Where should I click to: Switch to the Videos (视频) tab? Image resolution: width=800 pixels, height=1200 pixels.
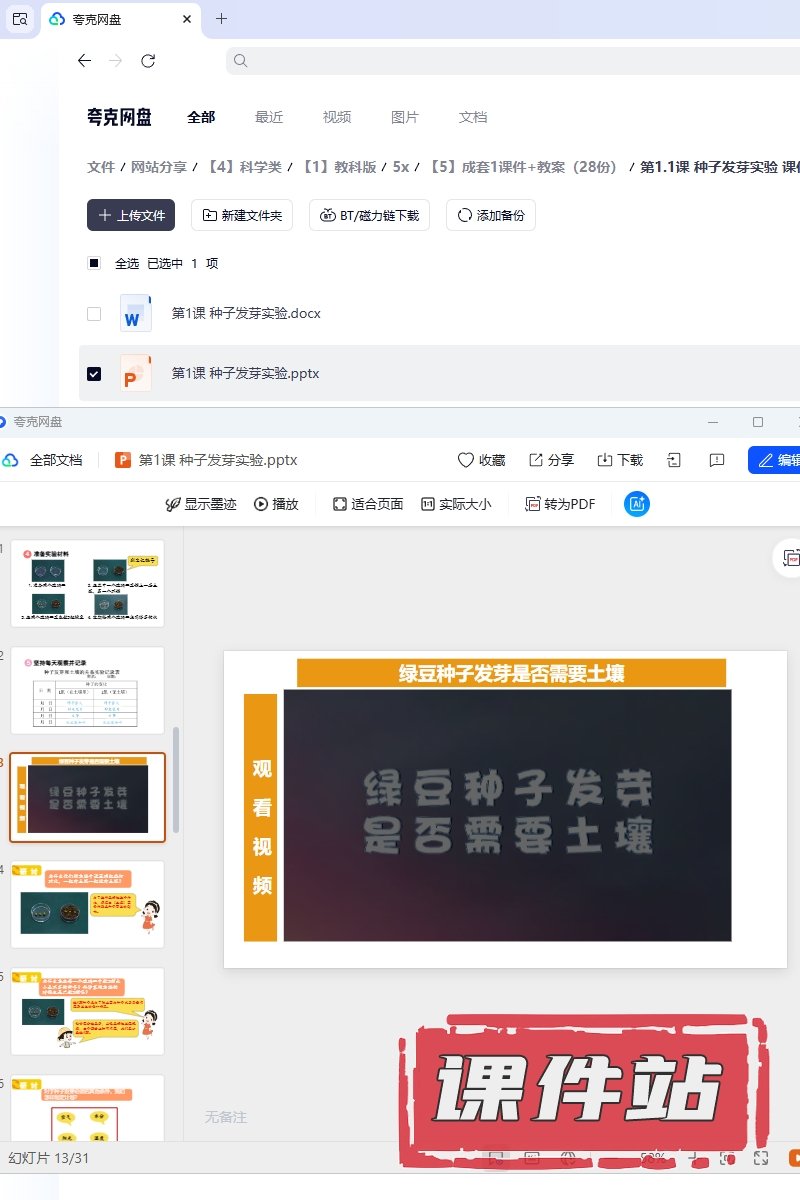point(337,117)
